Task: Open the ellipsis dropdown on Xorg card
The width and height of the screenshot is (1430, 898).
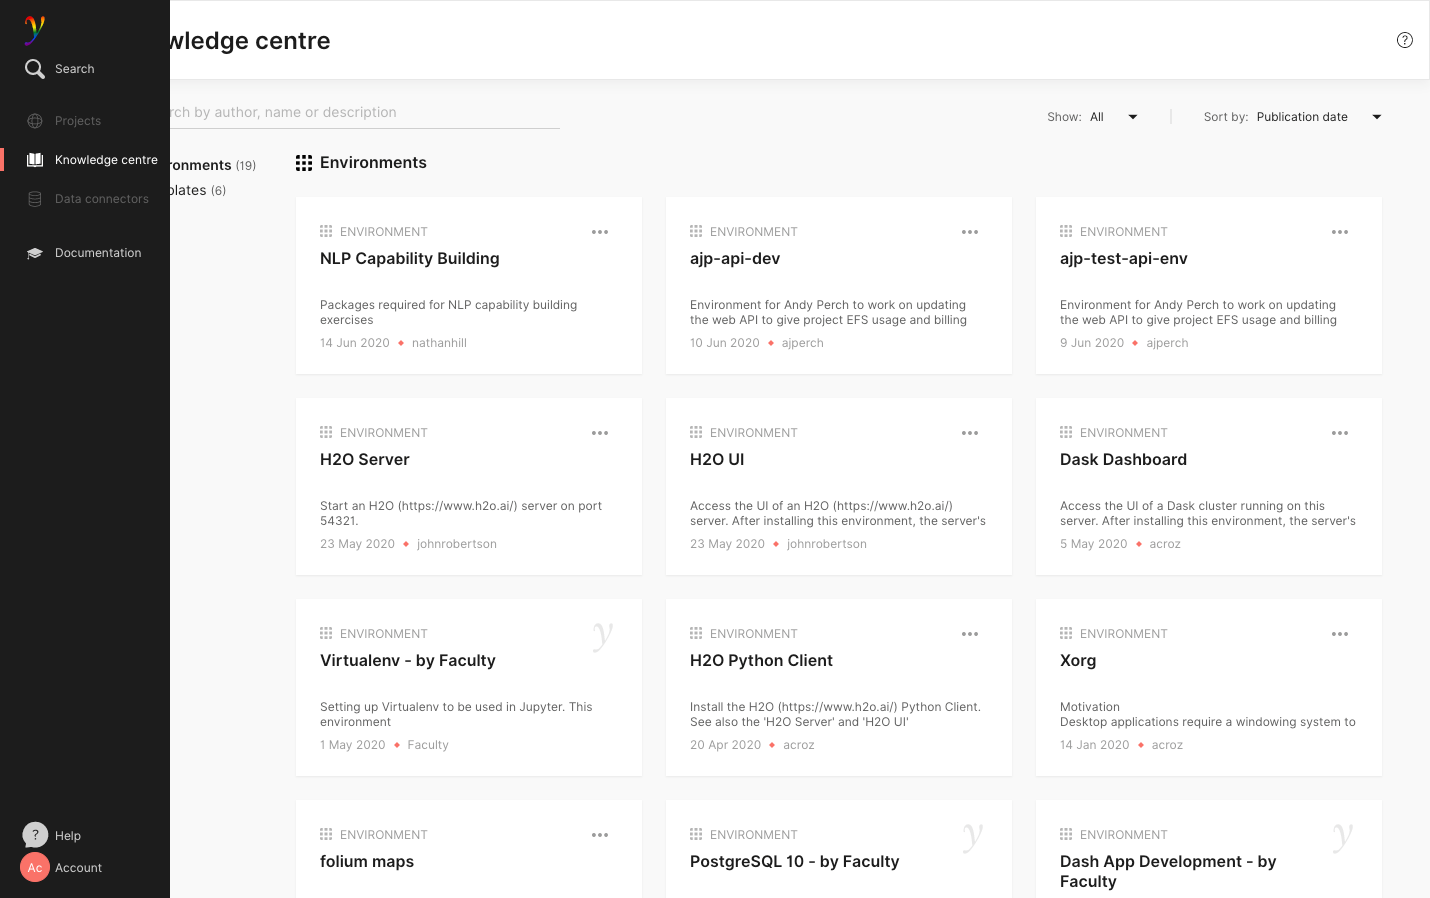Action: (x=1340, y=634)
